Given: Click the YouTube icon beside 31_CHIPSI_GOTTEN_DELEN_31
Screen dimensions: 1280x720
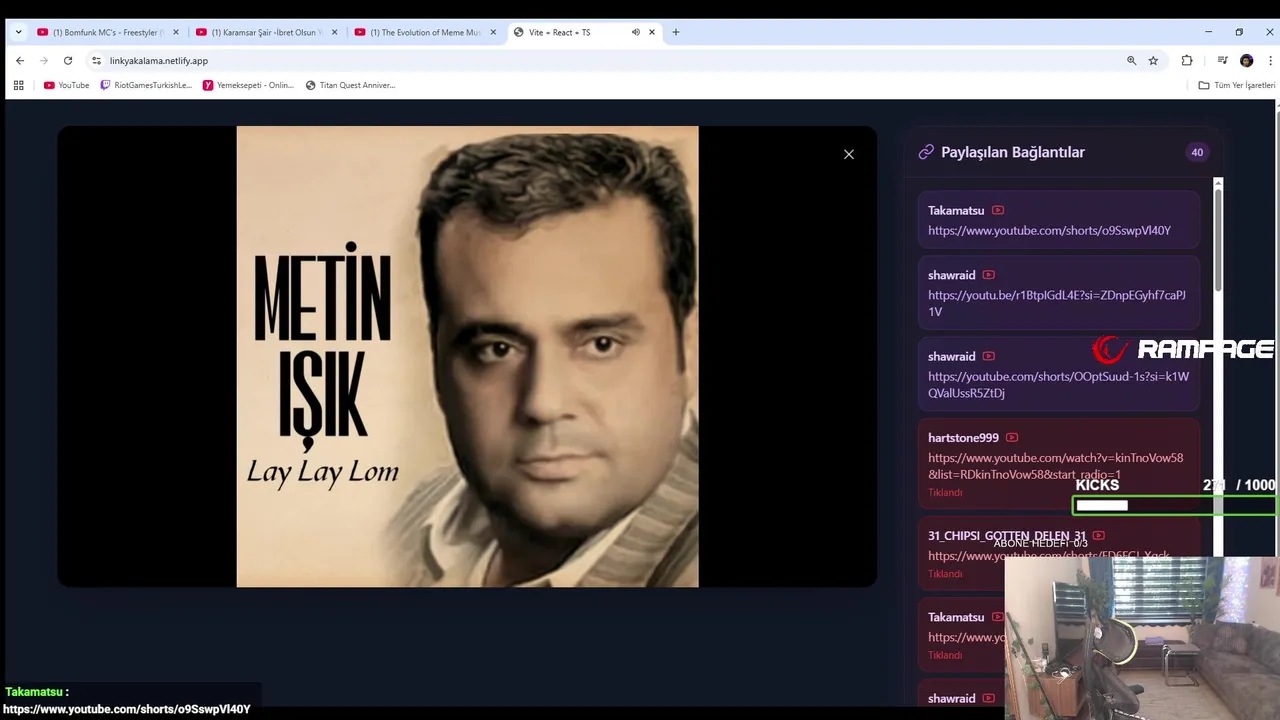Looking at the screenshot, I should (x=1099, y=535).
